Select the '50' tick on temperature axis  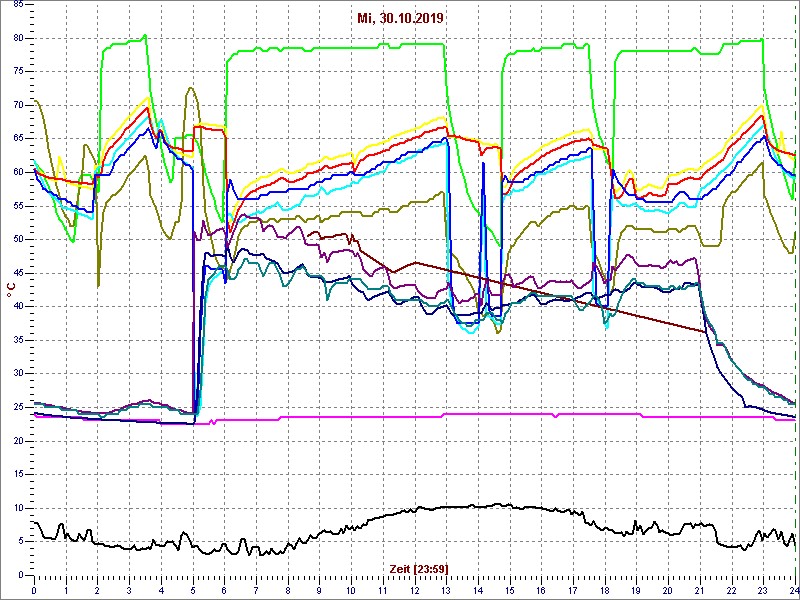coord(18,239)
